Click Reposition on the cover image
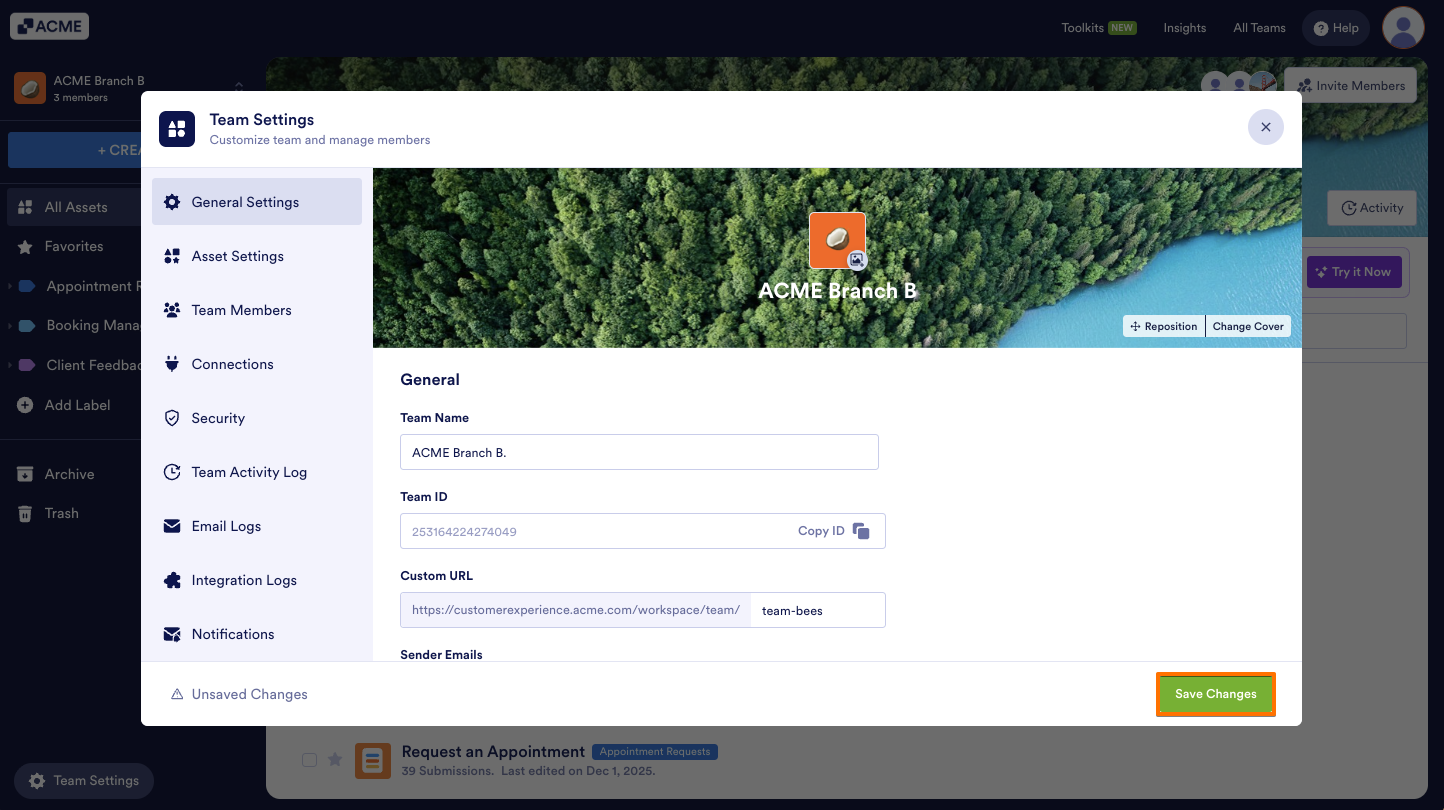This screenshot has height=810, width=1444. (1163, 326)
